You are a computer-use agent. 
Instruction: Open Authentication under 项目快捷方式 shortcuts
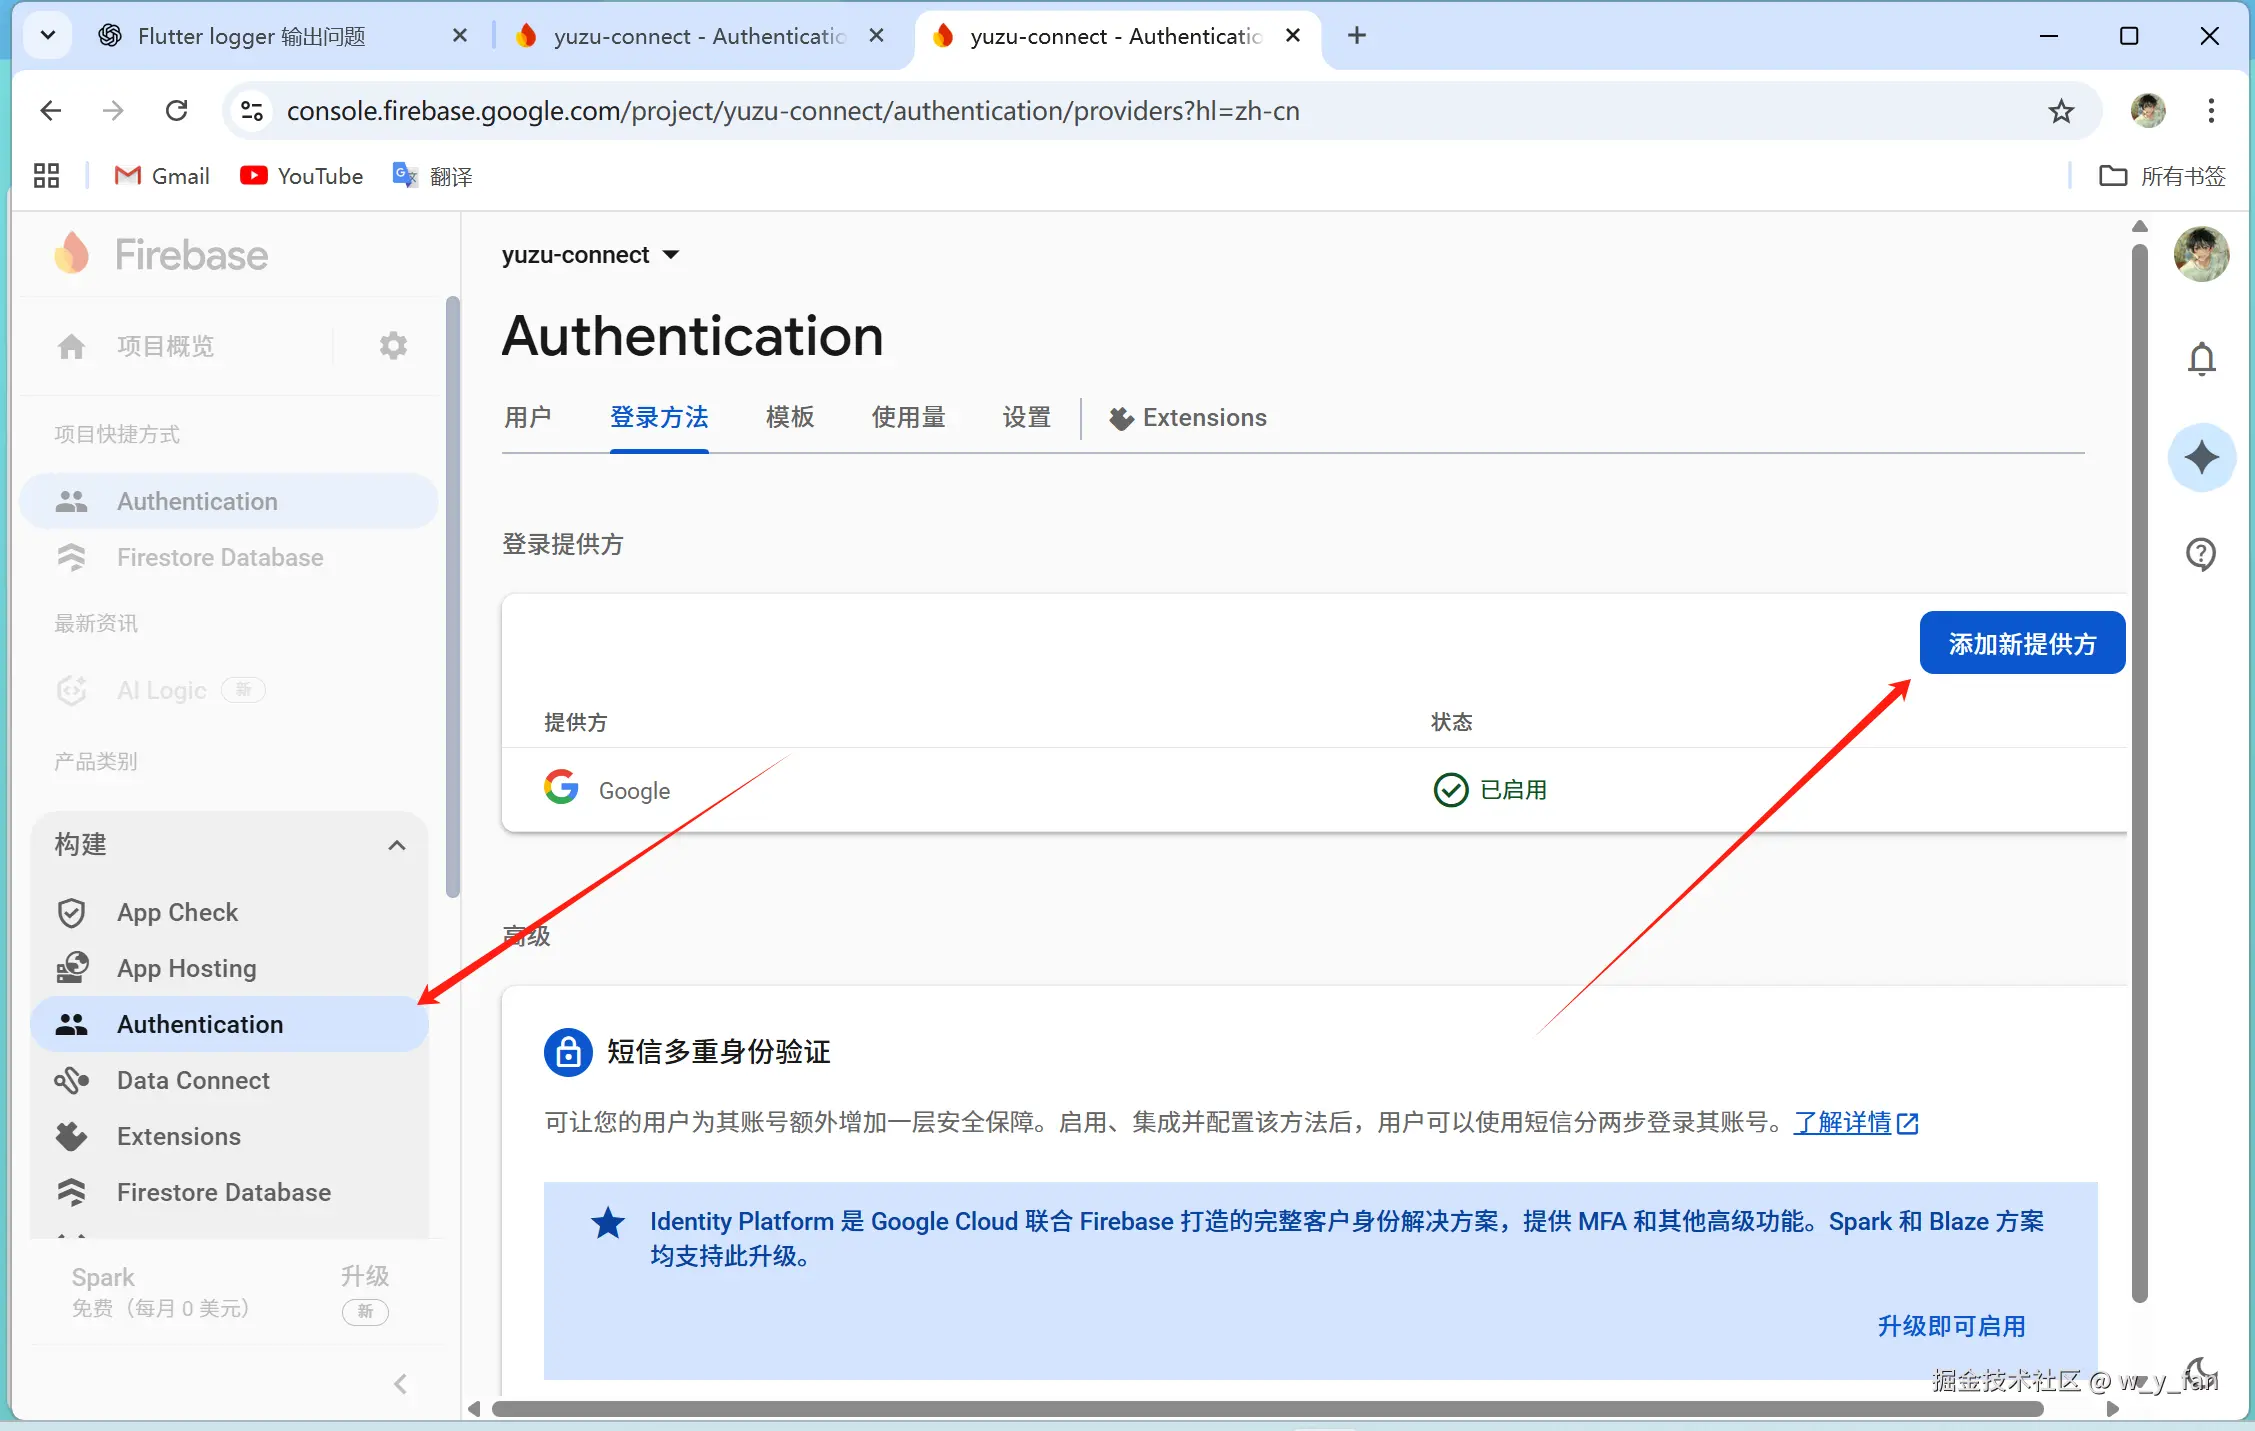(x=229, y=501)
